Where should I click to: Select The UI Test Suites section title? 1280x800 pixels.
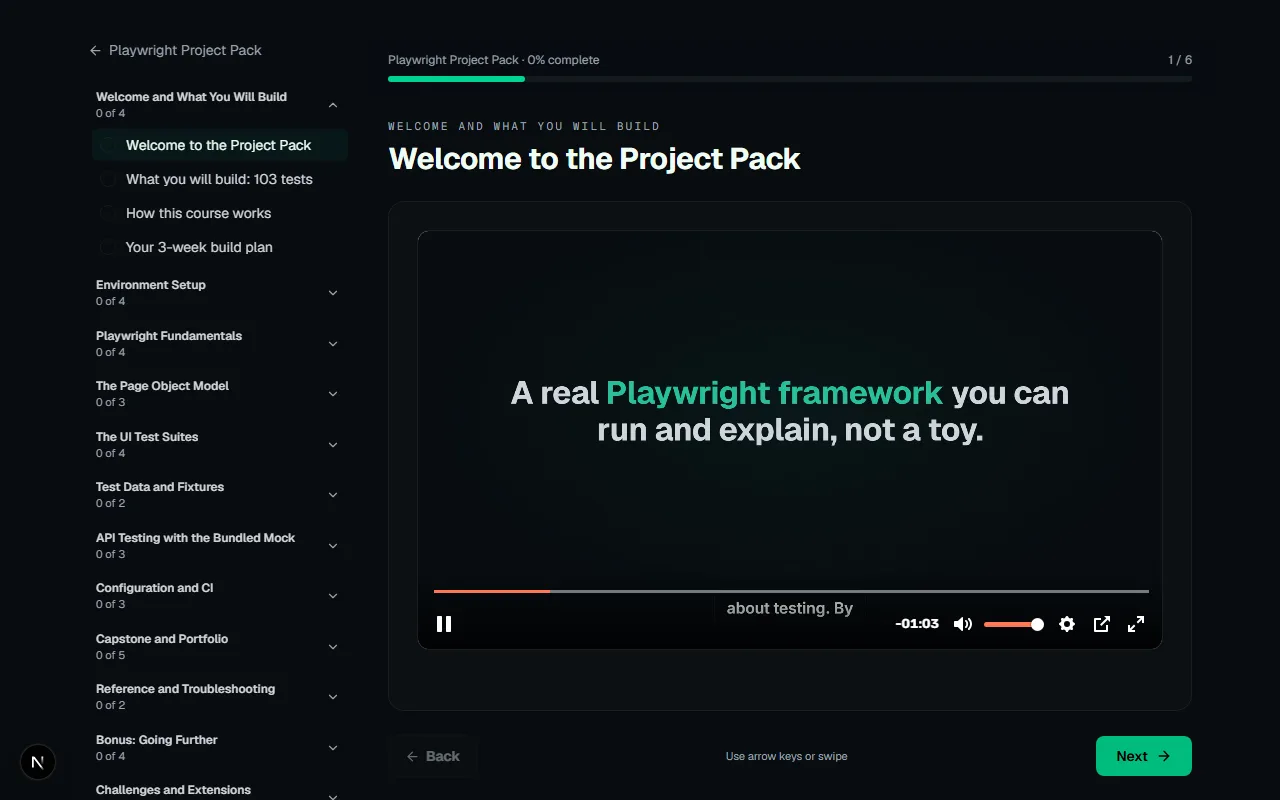pos(147,437)
